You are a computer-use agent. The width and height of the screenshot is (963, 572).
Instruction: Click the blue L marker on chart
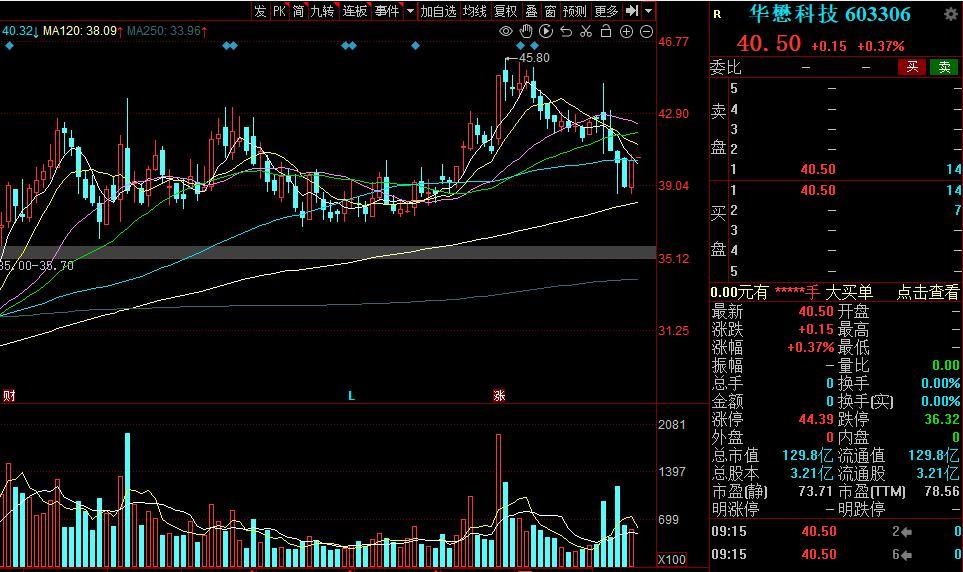click(351, 396)
